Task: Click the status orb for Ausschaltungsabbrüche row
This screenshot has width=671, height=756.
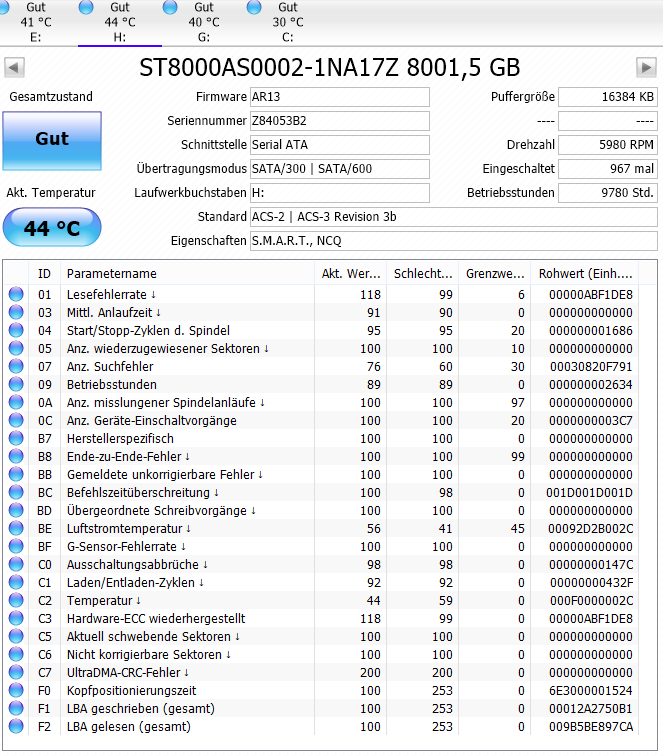Action: coord(16,564)
